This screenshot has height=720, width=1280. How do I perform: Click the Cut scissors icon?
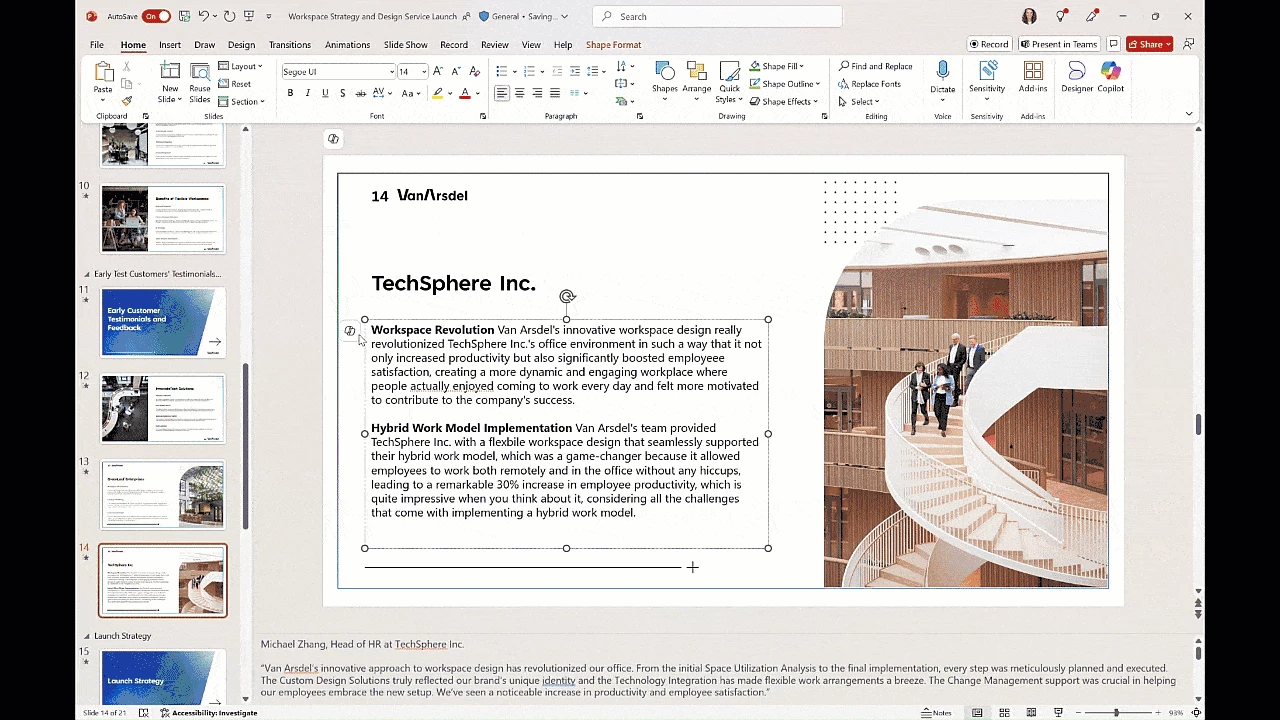pyautogui.click(x=127, y=66)
